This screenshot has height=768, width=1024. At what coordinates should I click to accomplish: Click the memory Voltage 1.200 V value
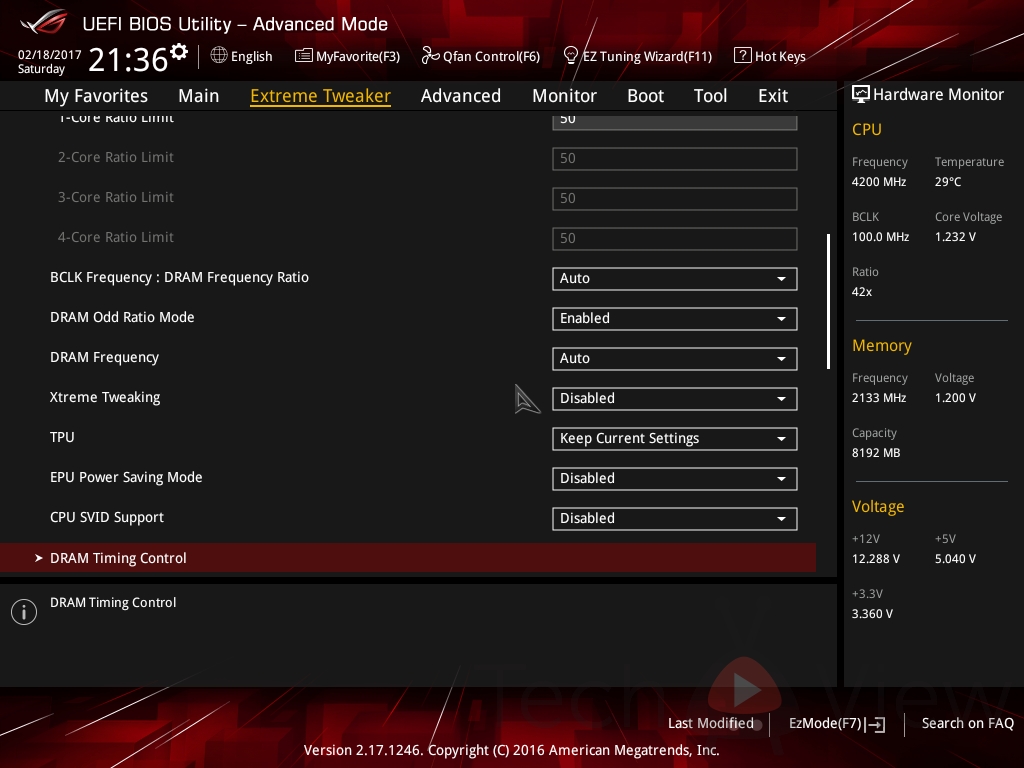click(x=955, y=397)
